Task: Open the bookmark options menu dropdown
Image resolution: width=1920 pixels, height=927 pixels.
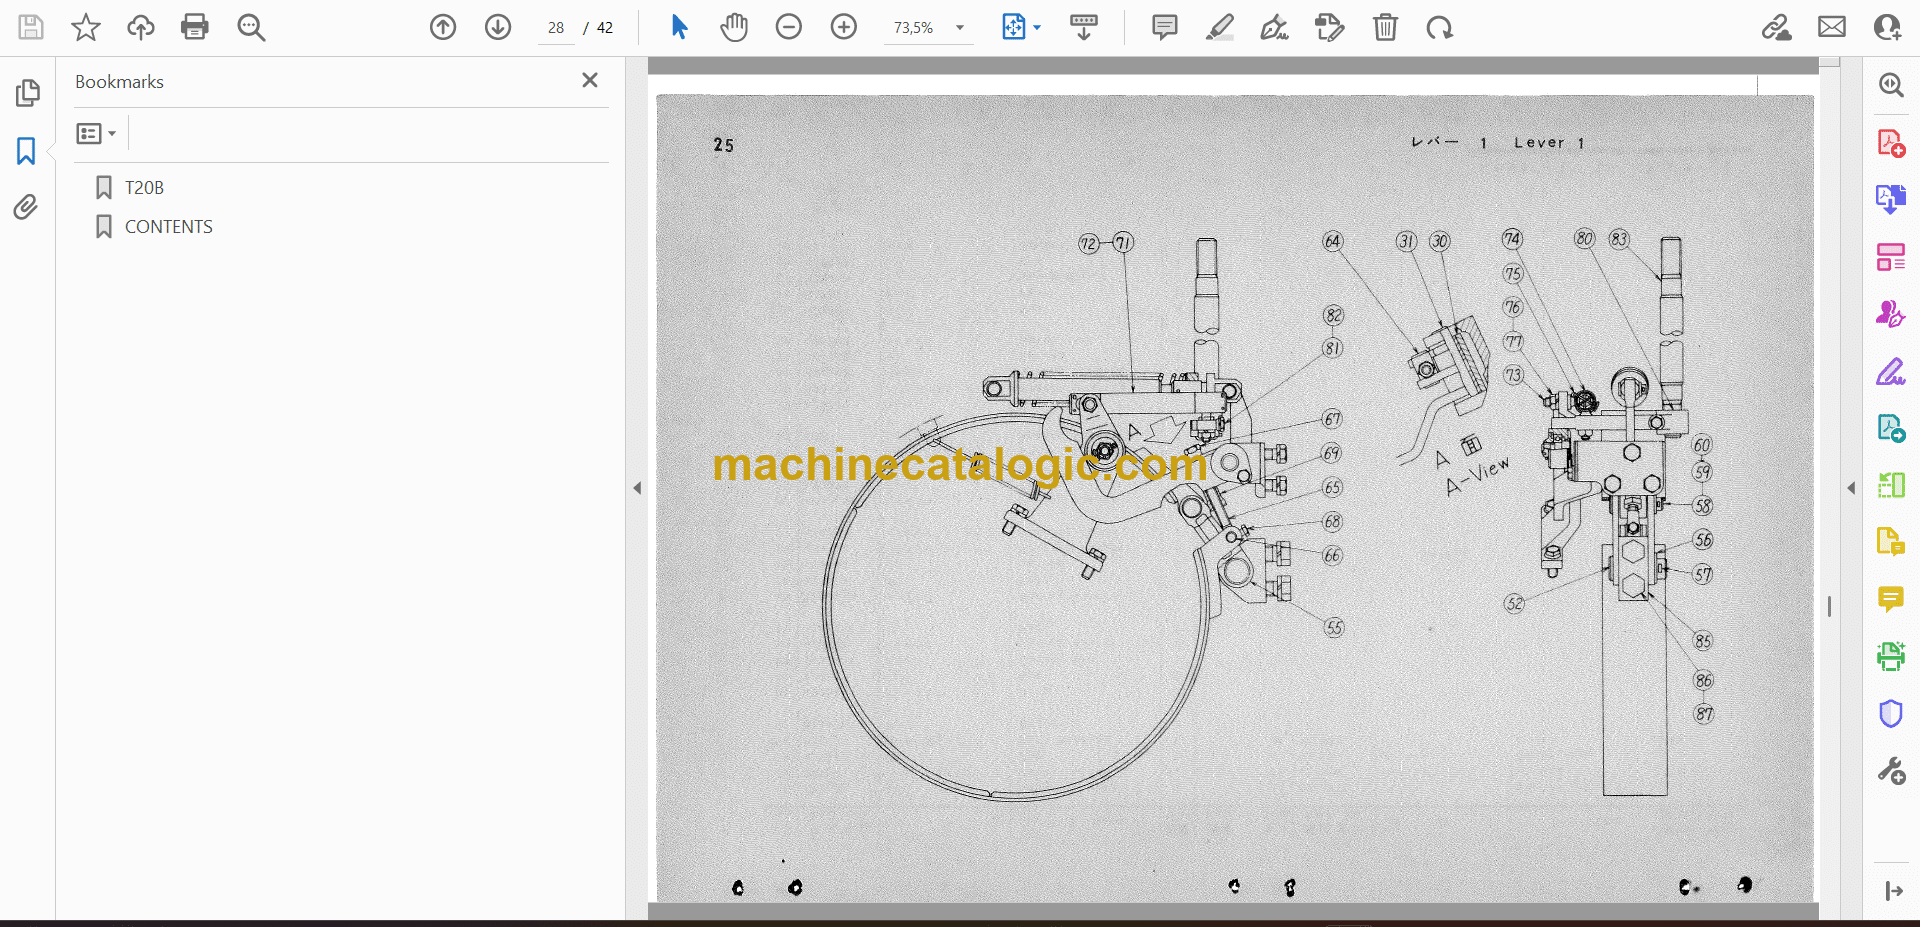Action: [96, 133]
